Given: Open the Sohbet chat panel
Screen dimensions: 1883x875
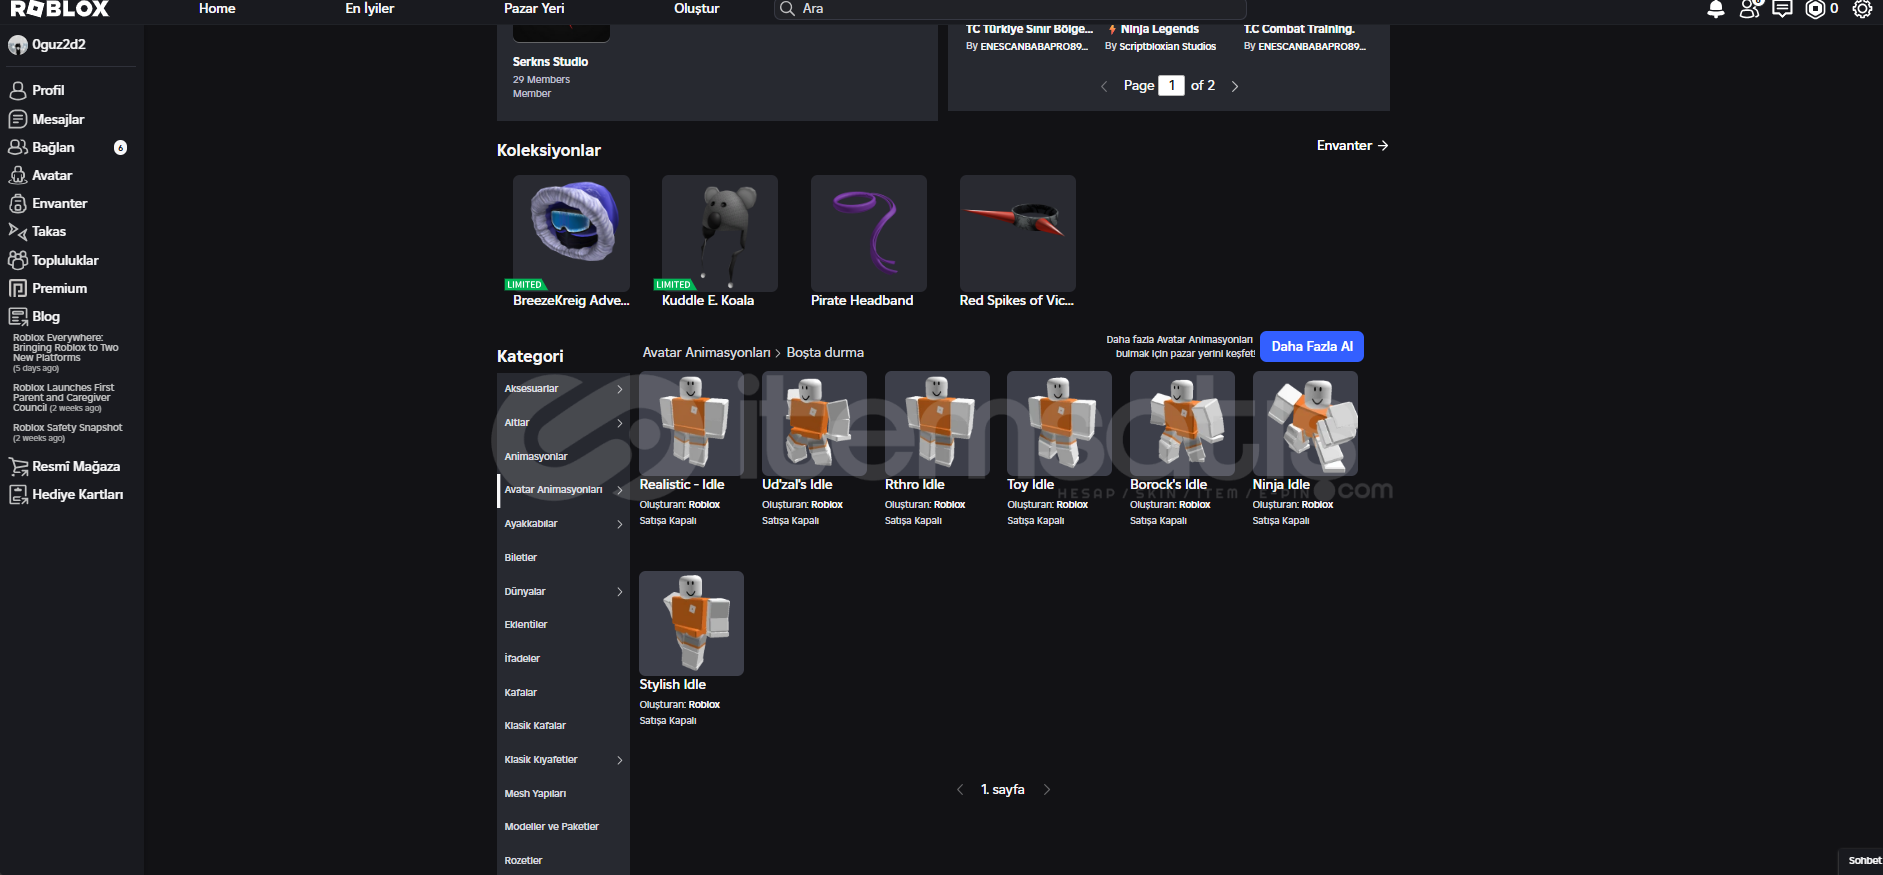Looking at the screenshot, I should coord(1862,861).
